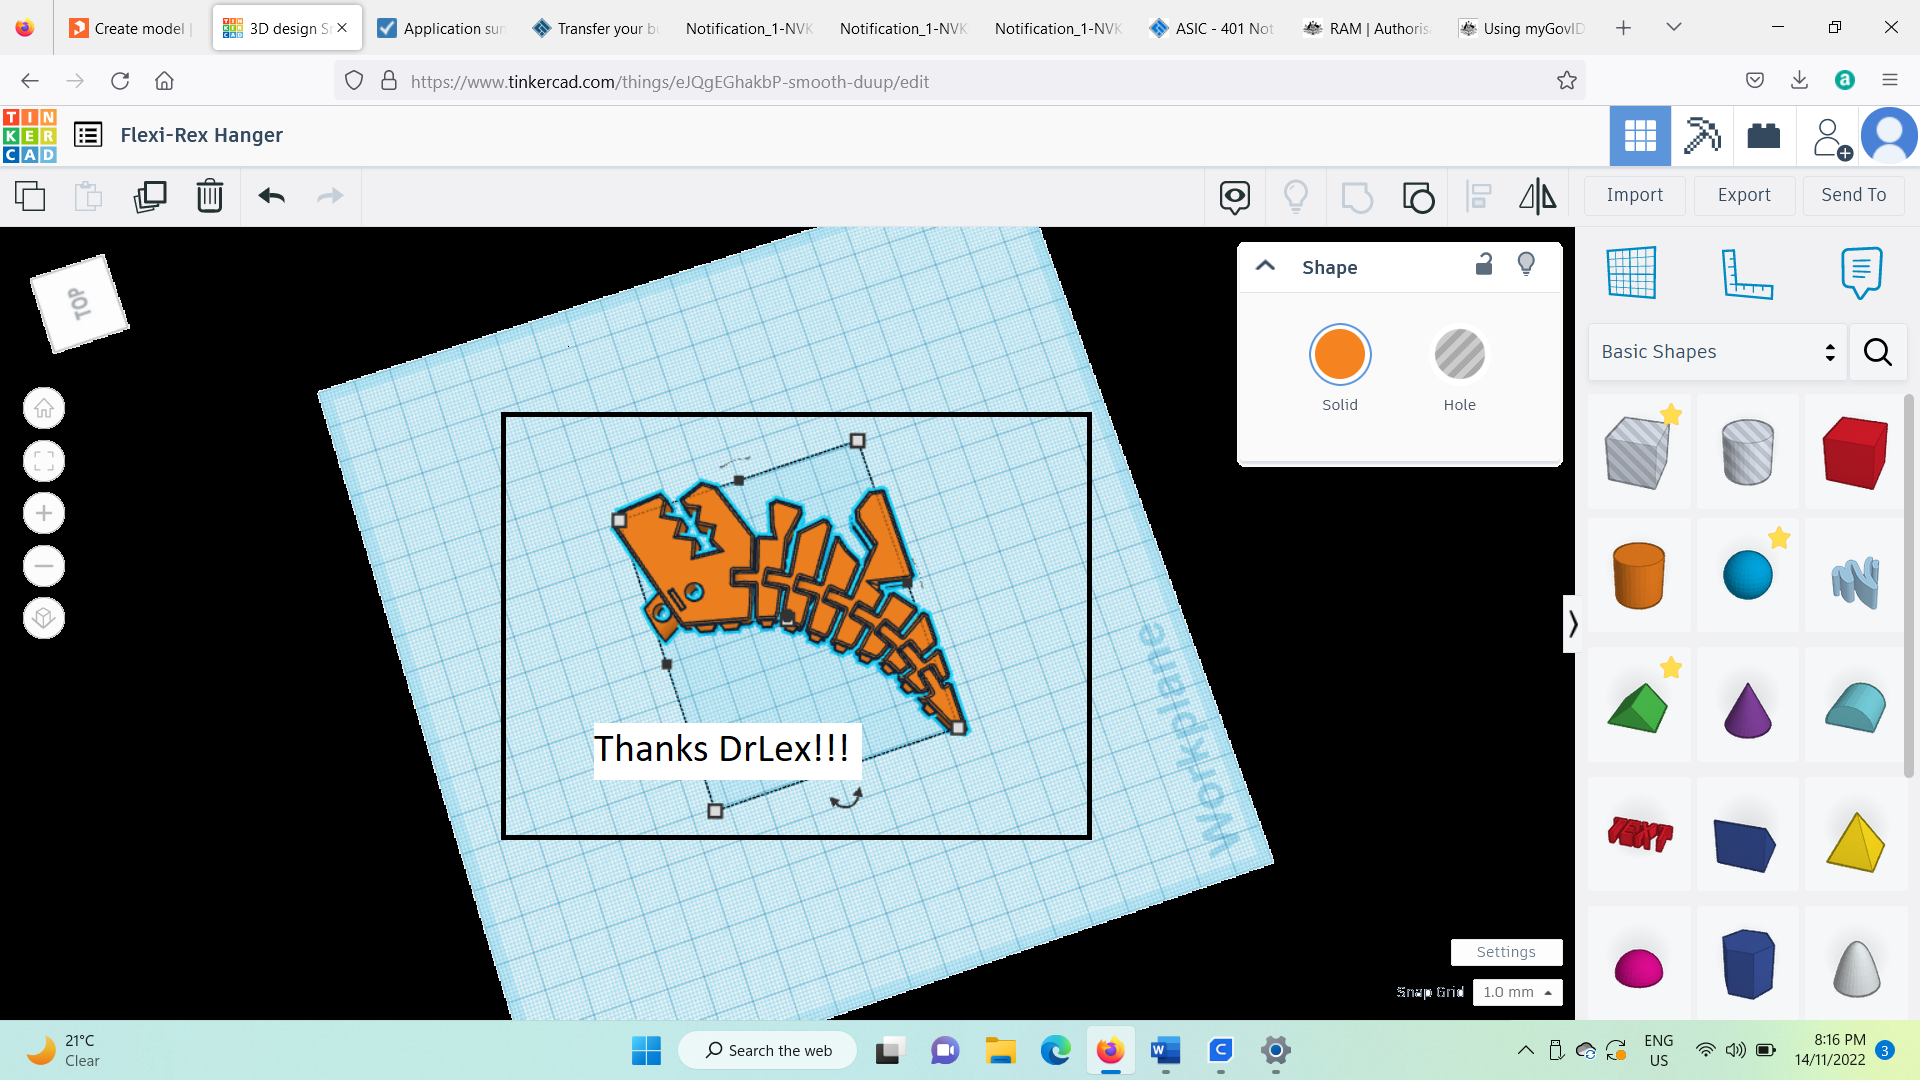Image resolution: width=1920 pixels, height=1080 pixels.
Task: Open the browser tab list chevron
Action: click(x=1674, y=28)
